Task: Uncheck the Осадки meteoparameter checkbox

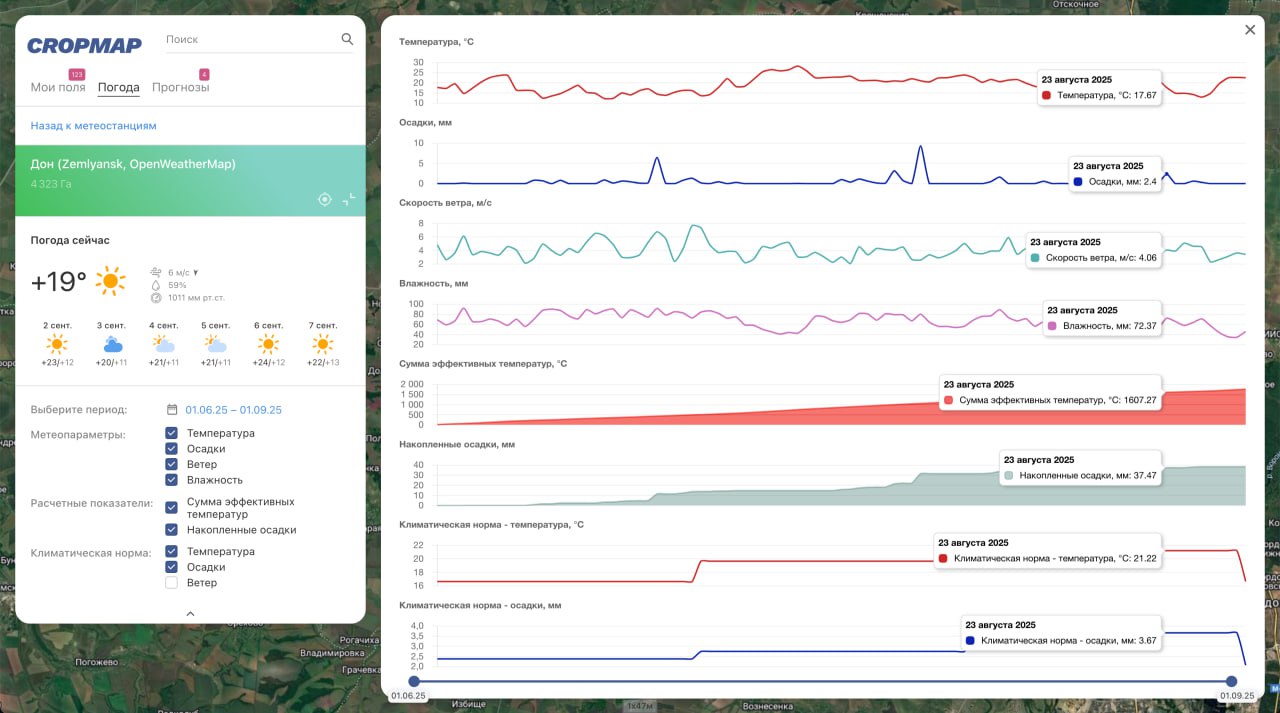Action: [171, 449]
